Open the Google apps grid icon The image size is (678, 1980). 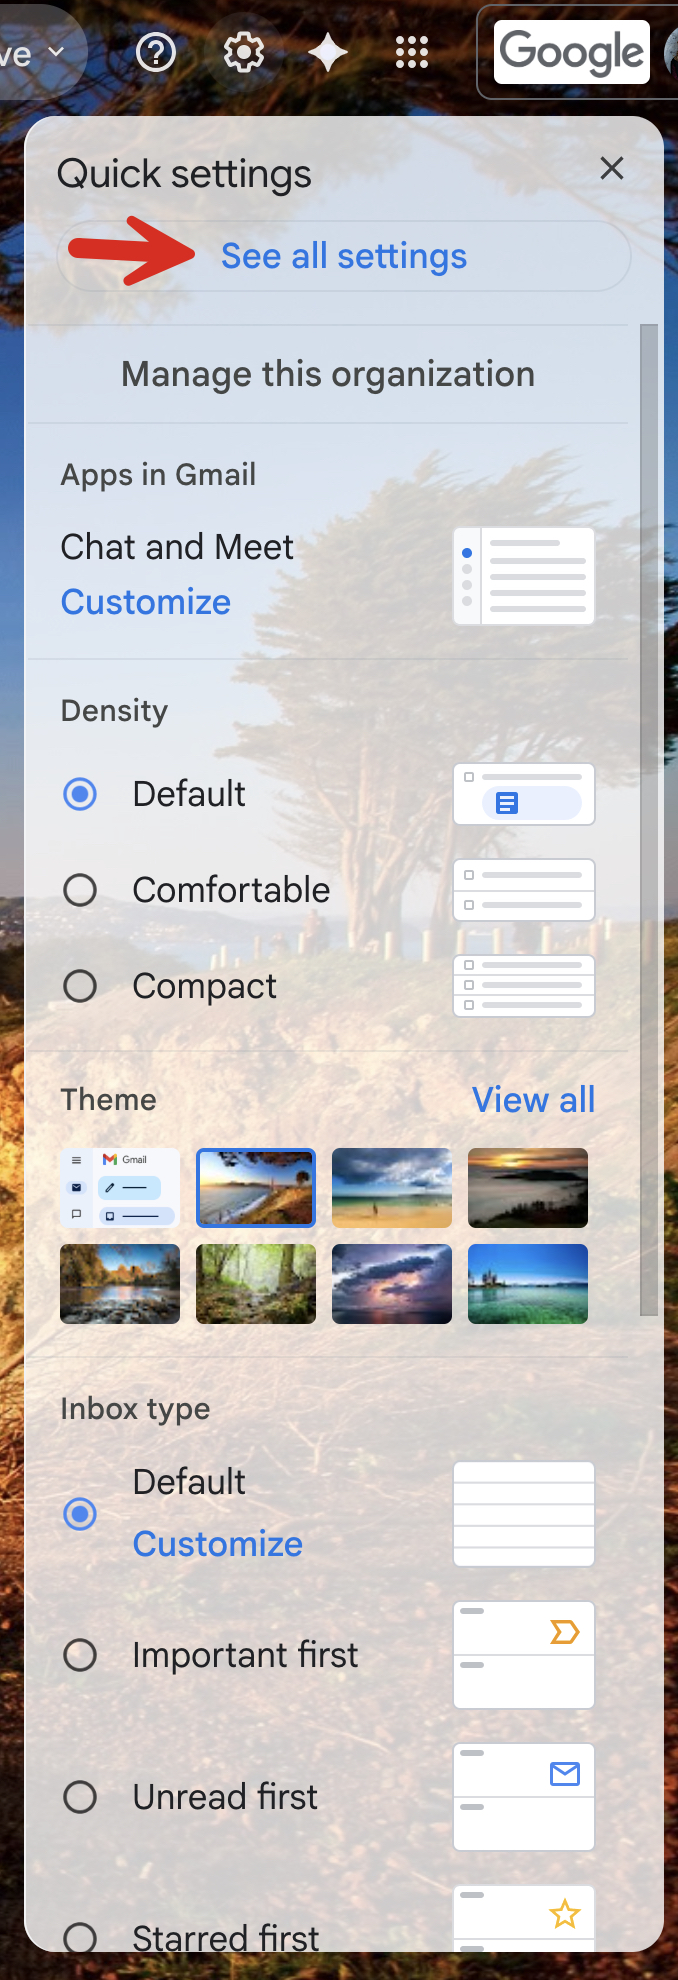point(412,52)
